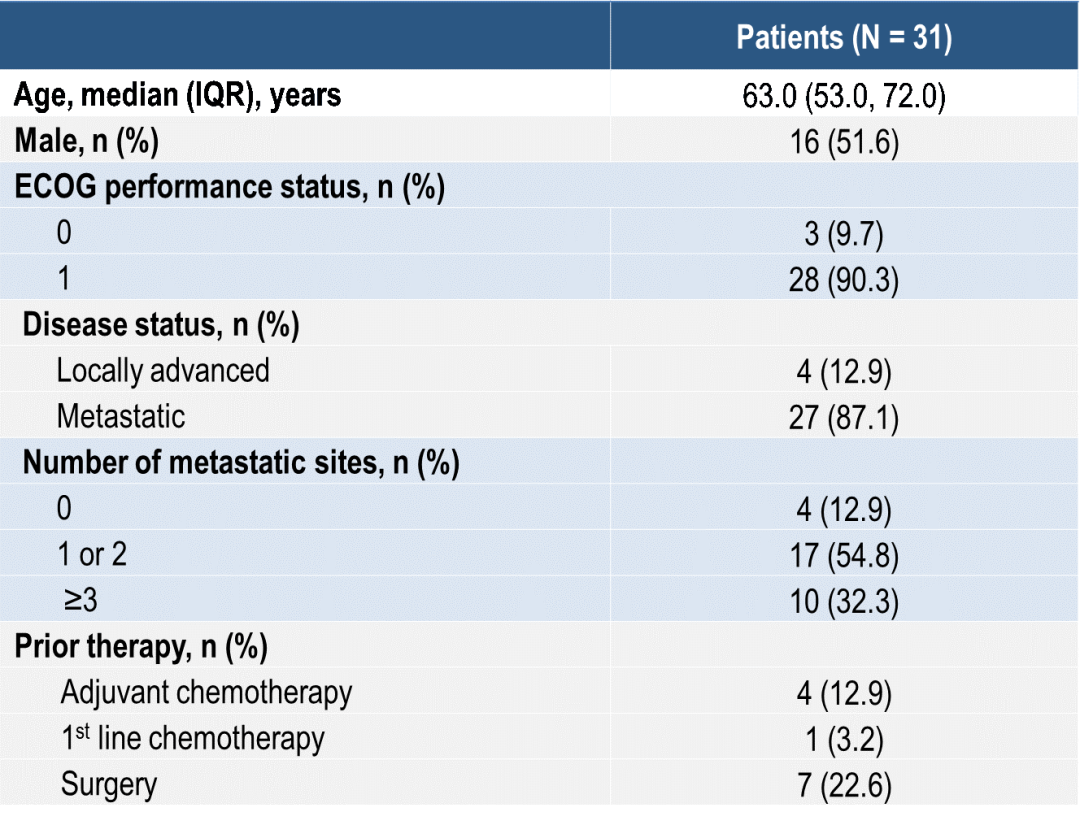
Task: Click the ECOG 0 value 3 (9.7)
Action: point(844,234)
